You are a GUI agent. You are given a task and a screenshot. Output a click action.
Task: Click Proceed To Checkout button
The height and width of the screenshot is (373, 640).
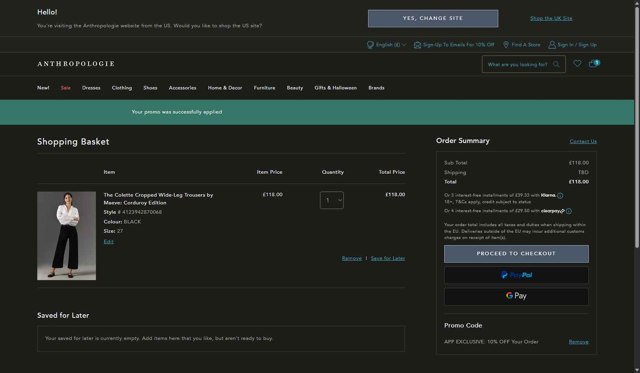[x=516, y=253]
